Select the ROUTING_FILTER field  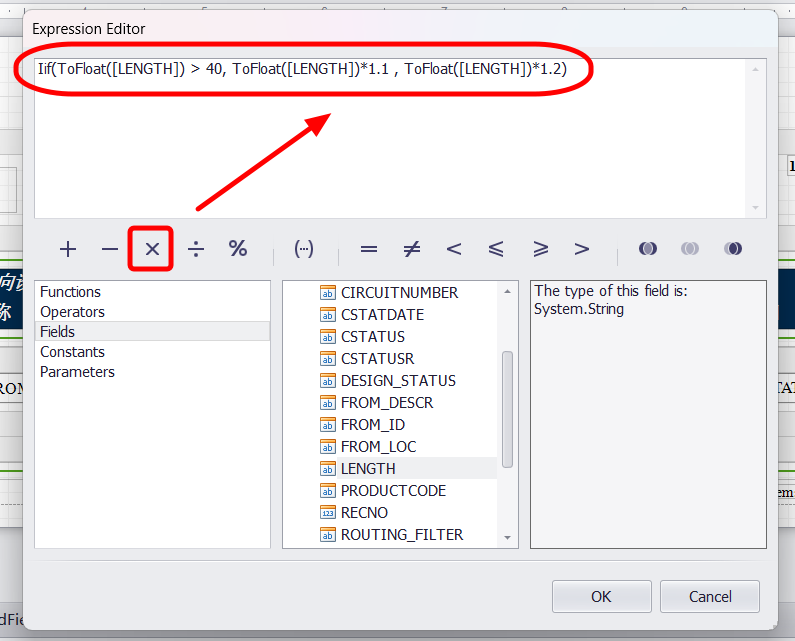[x=402, y=535]
